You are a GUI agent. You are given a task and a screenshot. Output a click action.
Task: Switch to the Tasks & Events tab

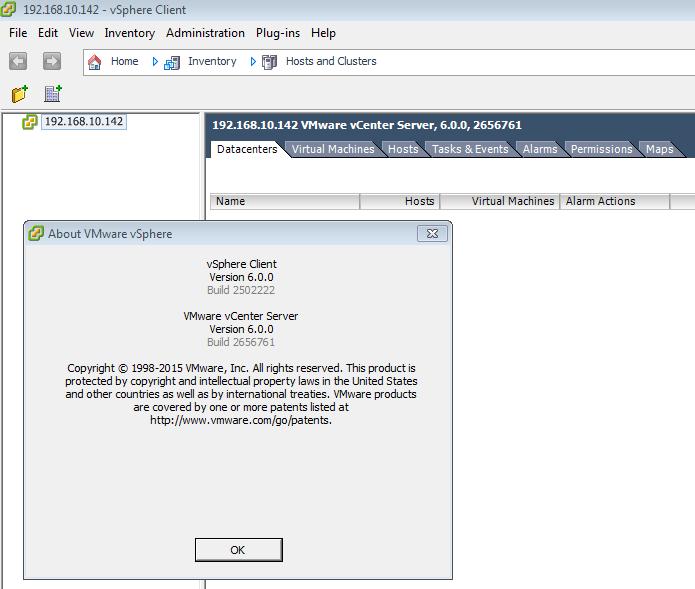pos(470,149)
